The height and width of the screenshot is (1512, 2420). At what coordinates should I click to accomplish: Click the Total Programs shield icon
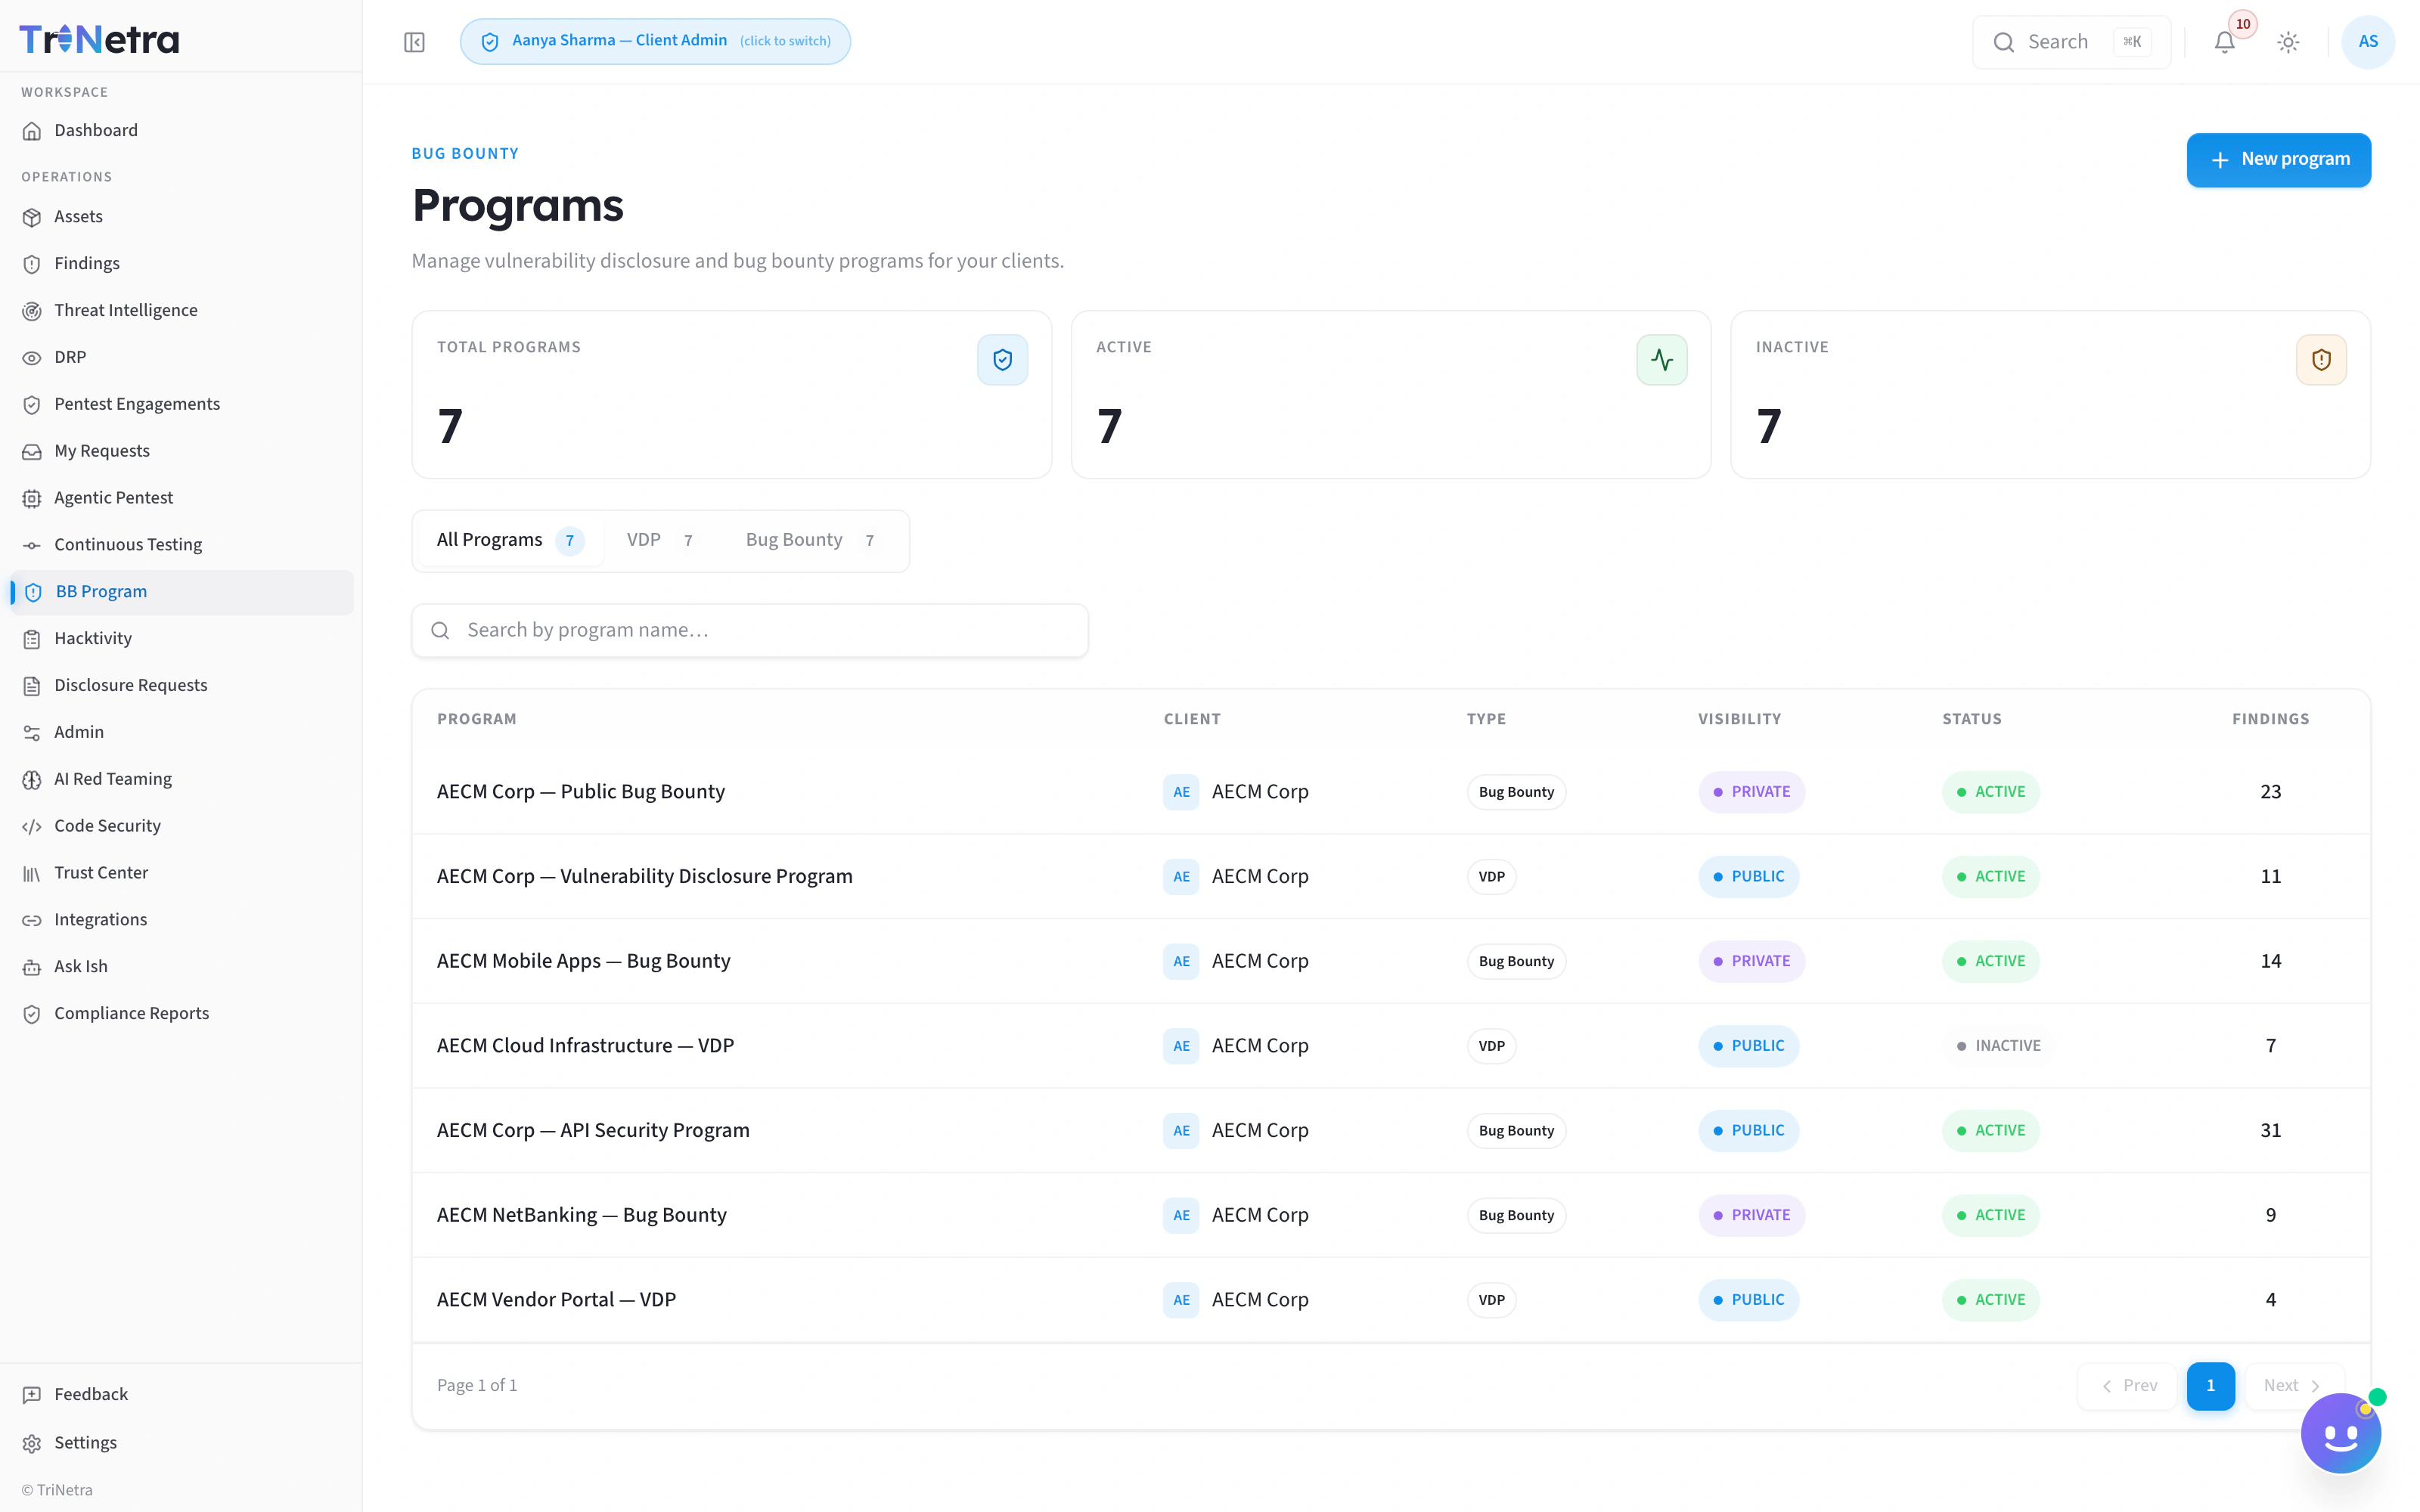click(1002, 360)
